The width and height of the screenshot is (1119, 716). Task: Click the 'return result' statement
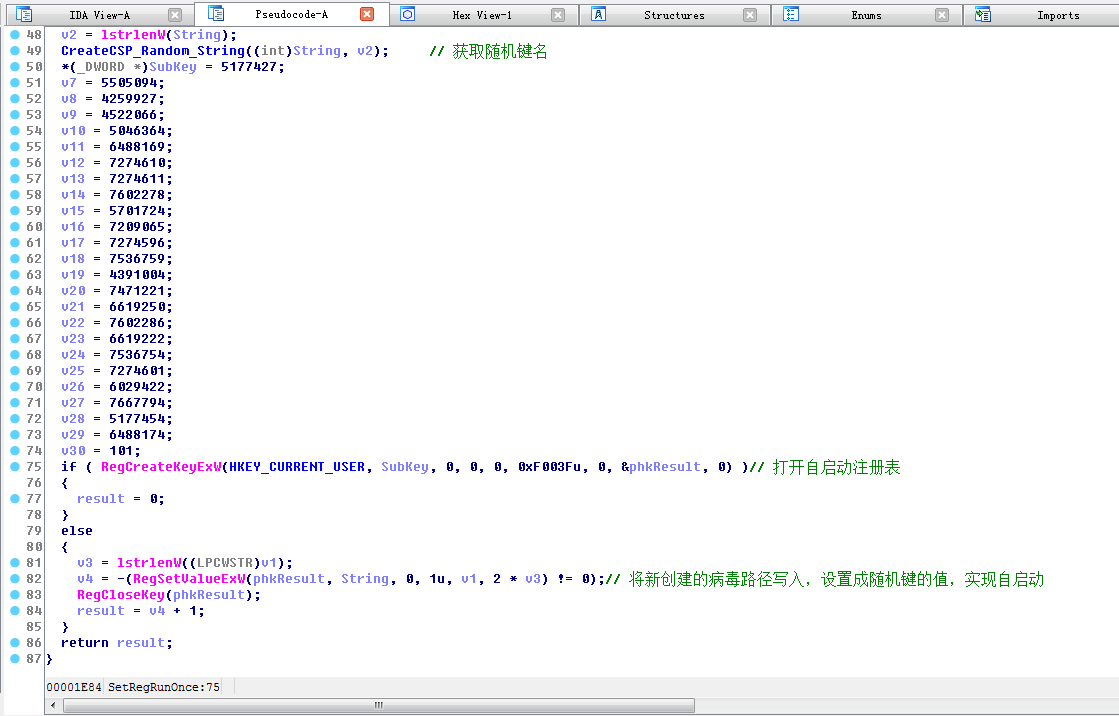coord(116,643)
